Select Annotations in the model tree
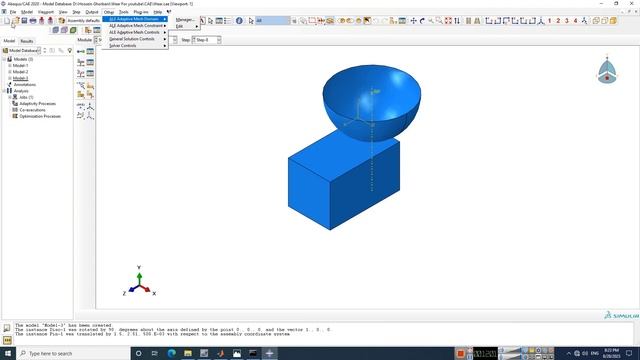 24,84
